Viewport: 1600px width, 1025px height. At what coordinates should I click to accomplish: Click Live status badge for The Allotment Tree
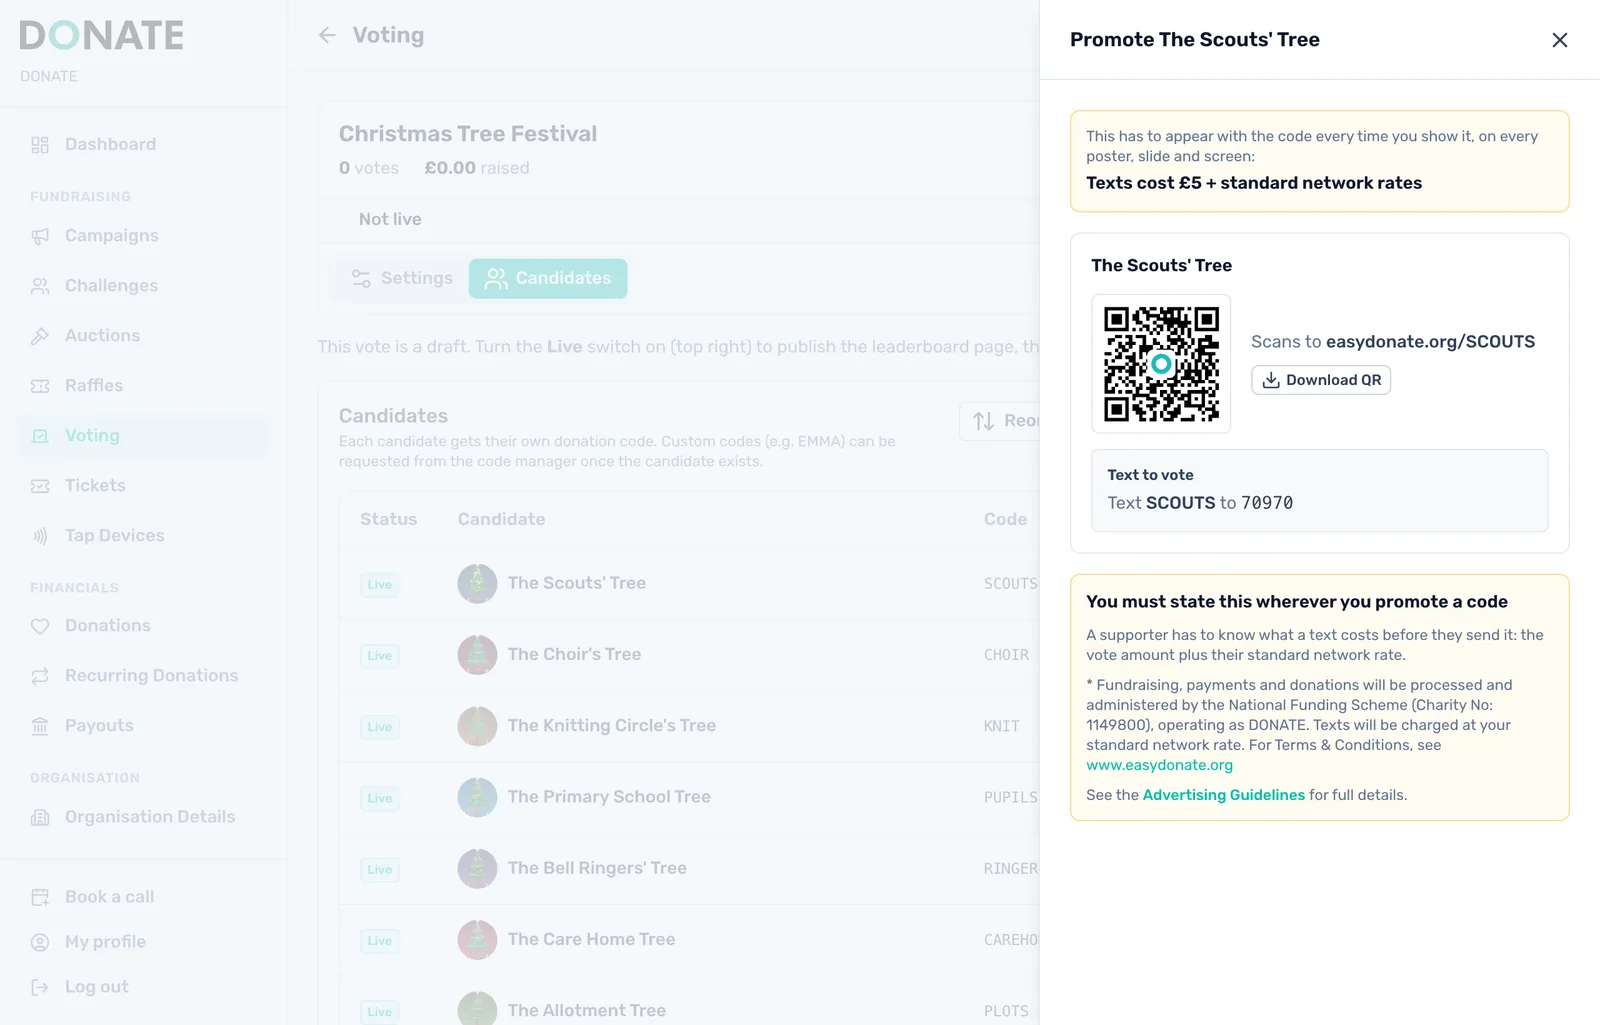(380, 1012)
